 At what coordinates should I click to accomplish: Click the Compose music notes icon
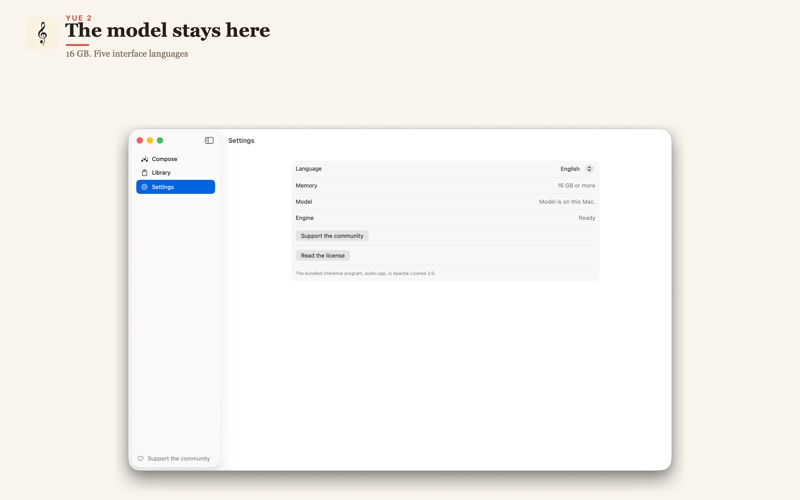144,159
